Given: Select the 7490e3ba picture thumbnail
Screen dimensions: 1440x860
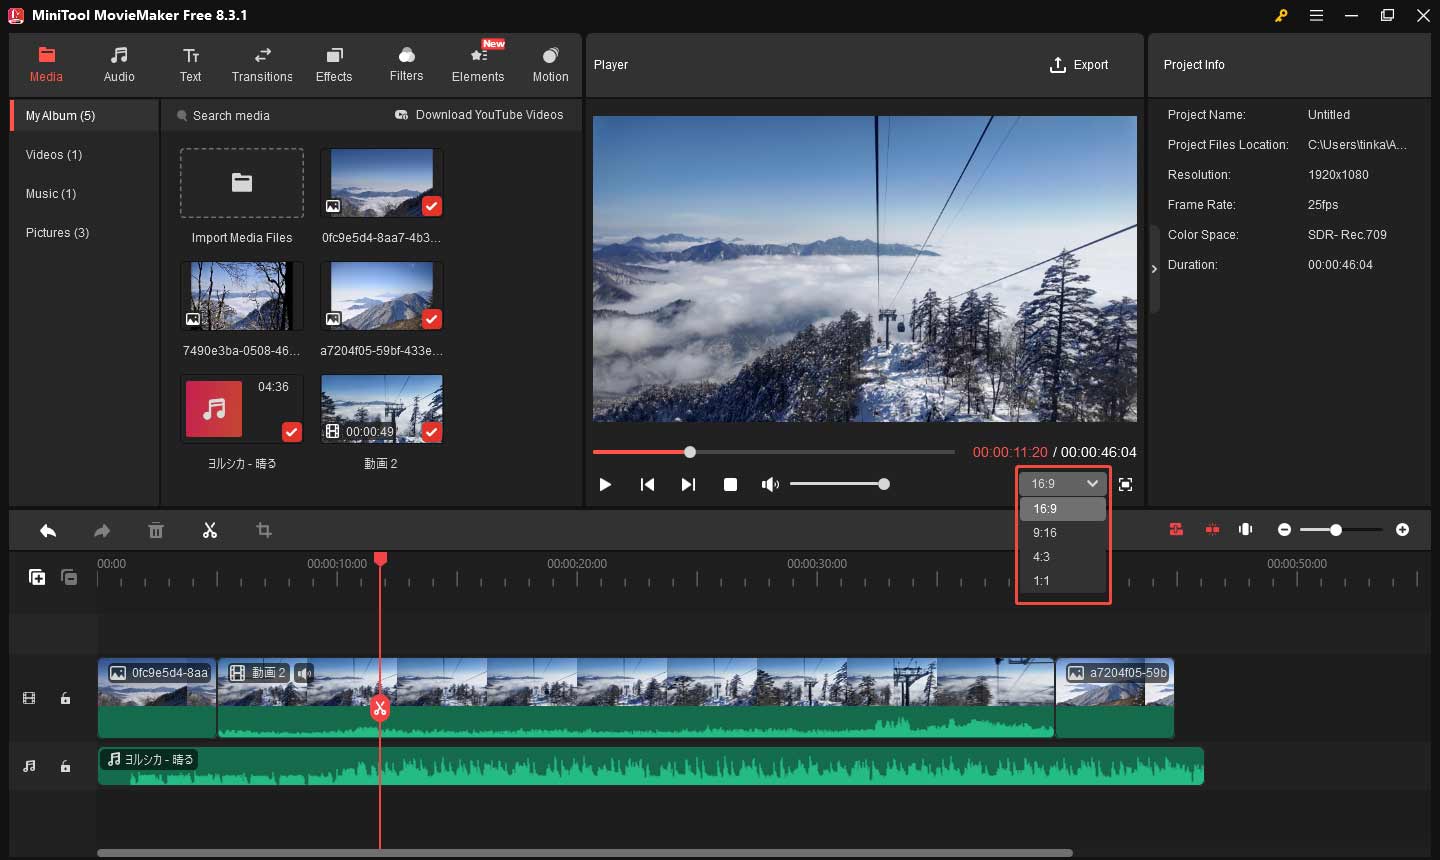Looking at the screenshot, I should pyautogui.click(x=241, y=295).
